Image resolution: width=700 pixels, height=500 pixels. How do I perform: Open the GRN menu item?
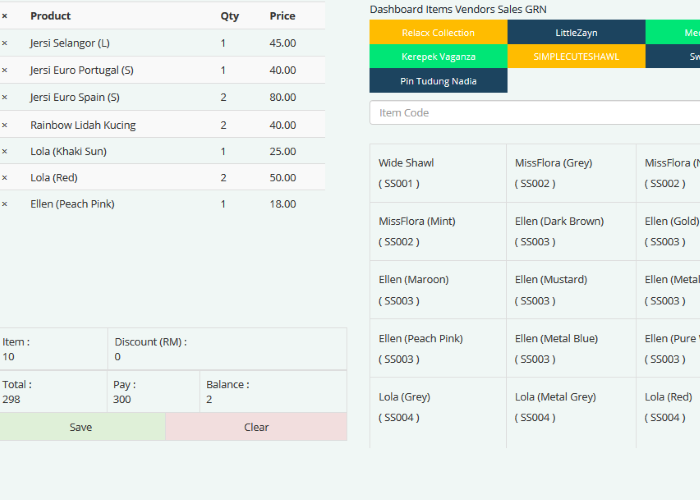click(x=535, y=9)
